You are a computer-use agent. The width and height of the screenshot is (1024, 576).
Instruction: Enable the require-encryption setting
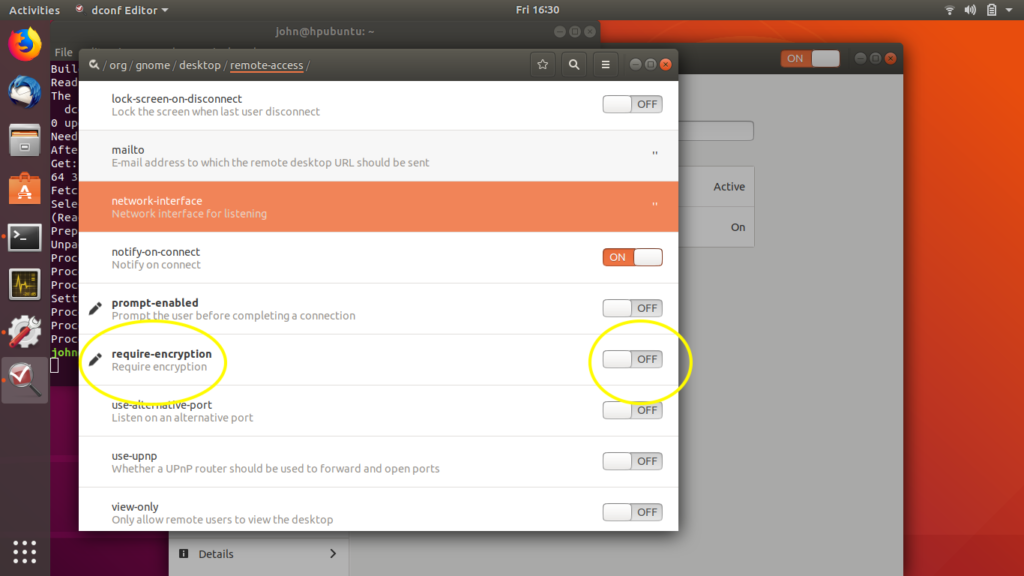pos(632,359)
